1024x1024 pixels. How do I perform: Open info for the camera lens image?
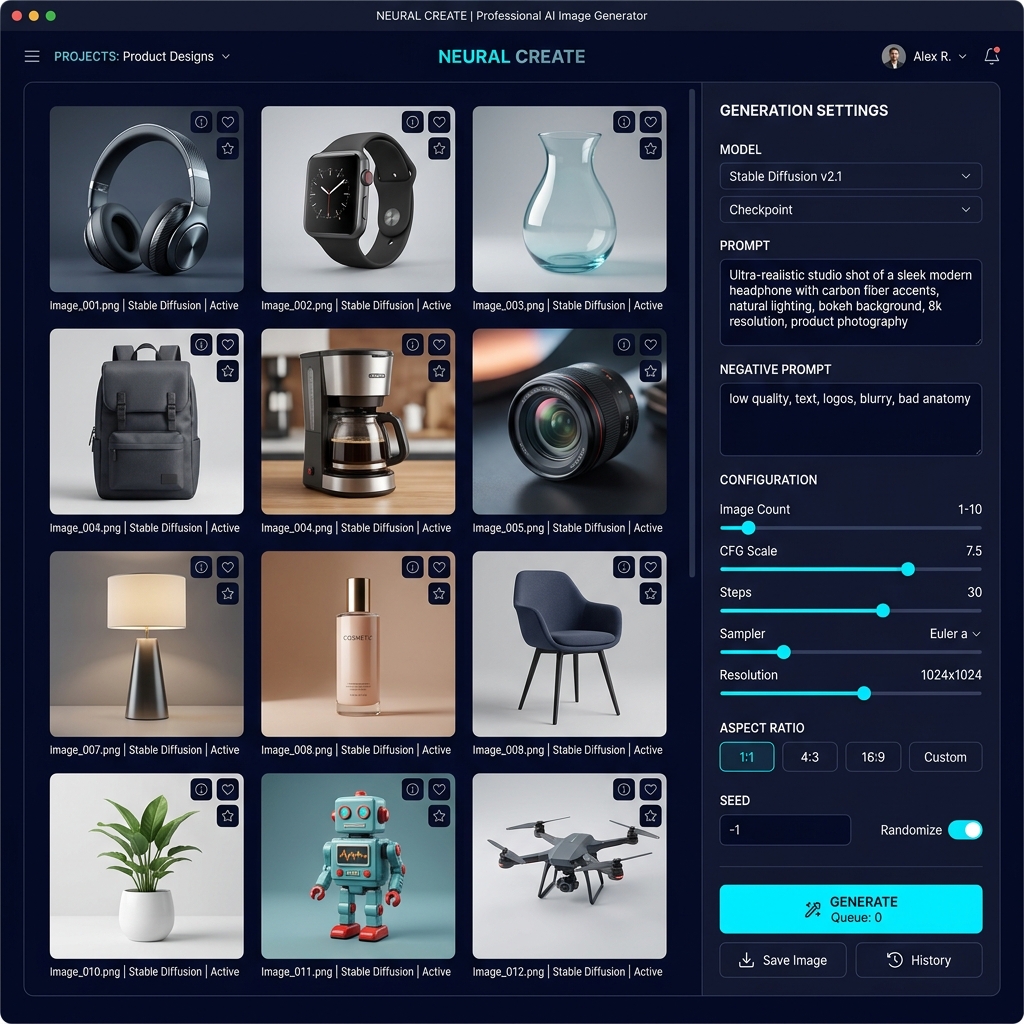click(625, 345)
